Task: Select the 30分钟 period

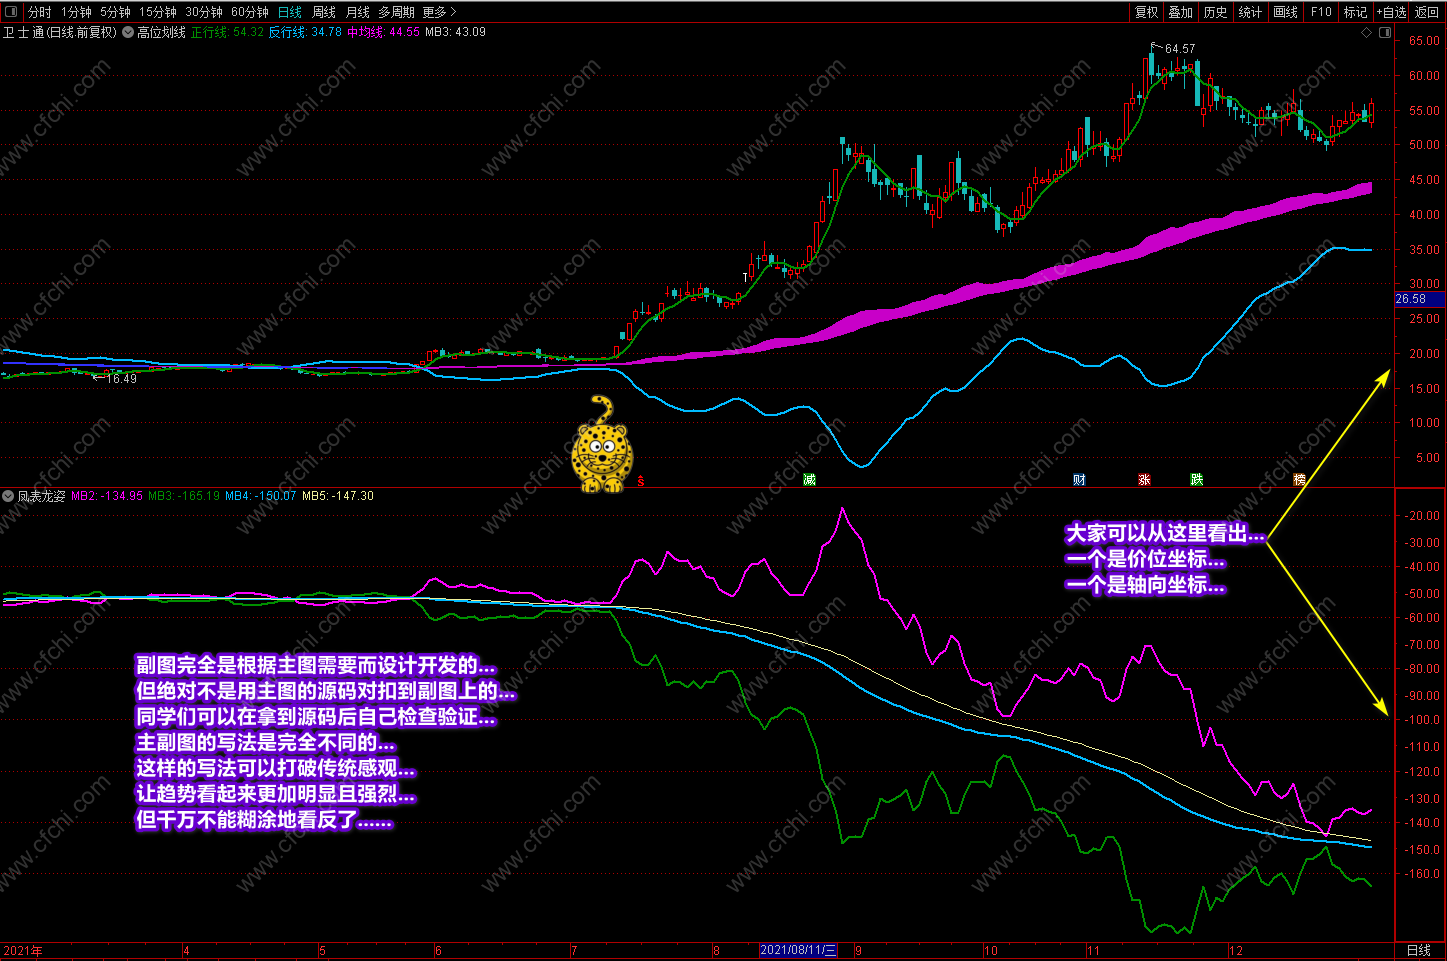Action: [x=204, y=12]
